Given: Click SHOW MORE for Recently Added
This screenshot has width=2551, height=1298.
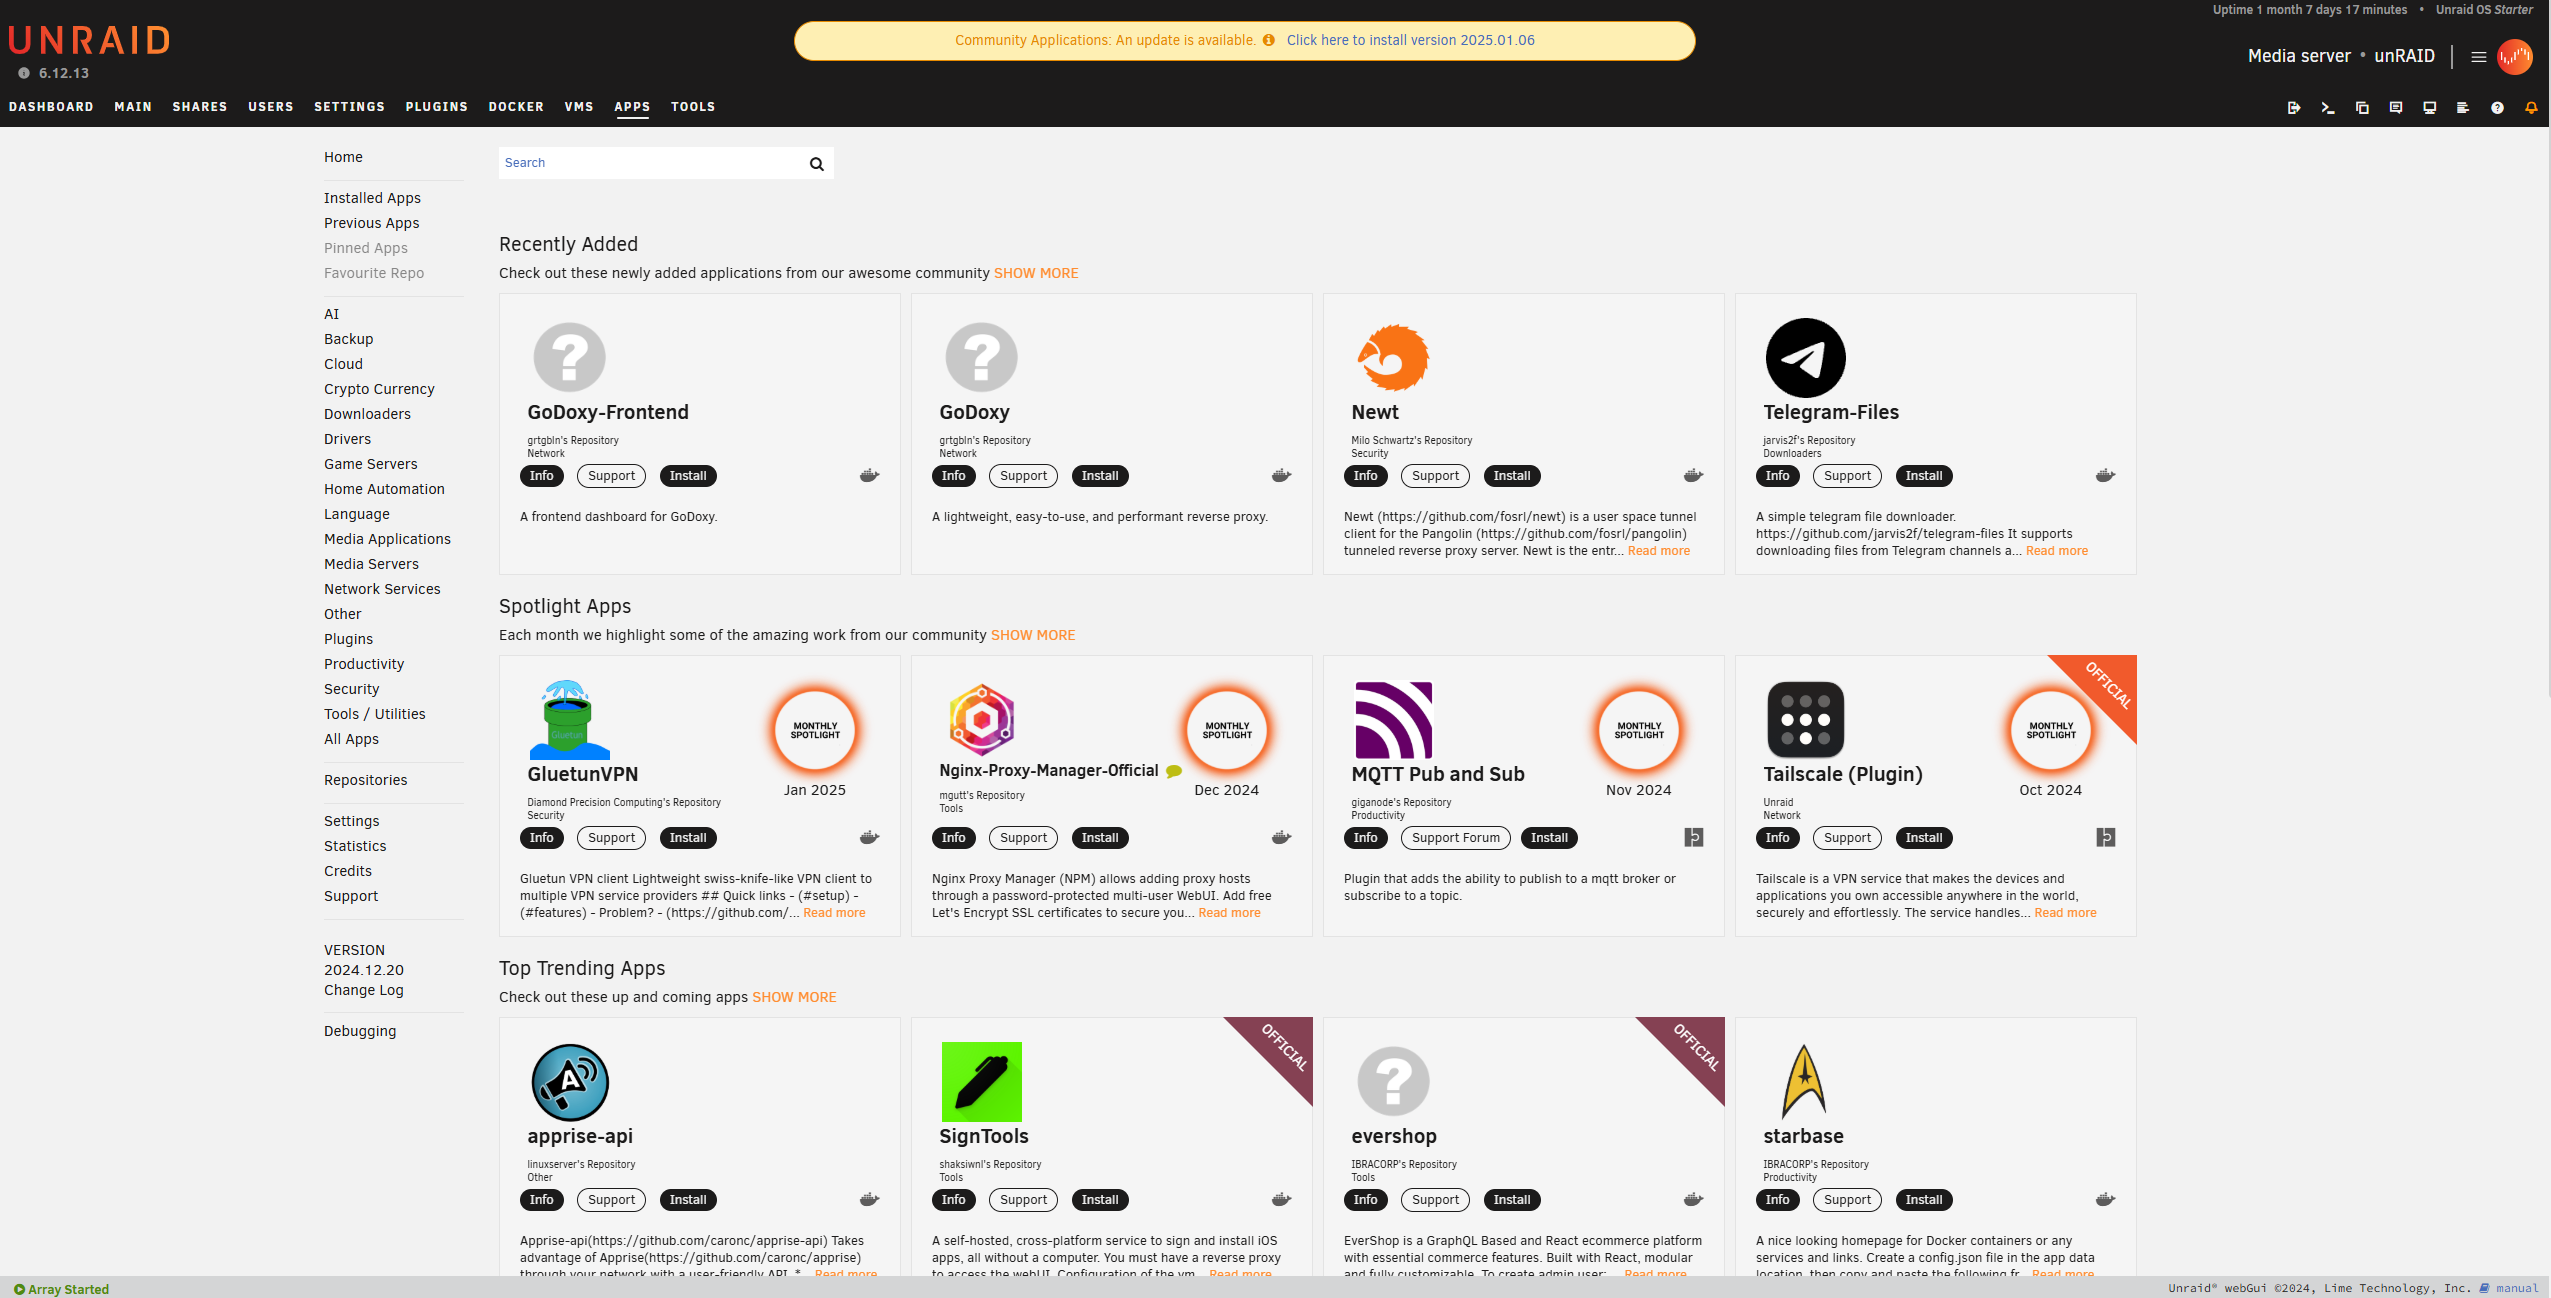Looking at the screenshot, I should click(x=1036, y=273).
